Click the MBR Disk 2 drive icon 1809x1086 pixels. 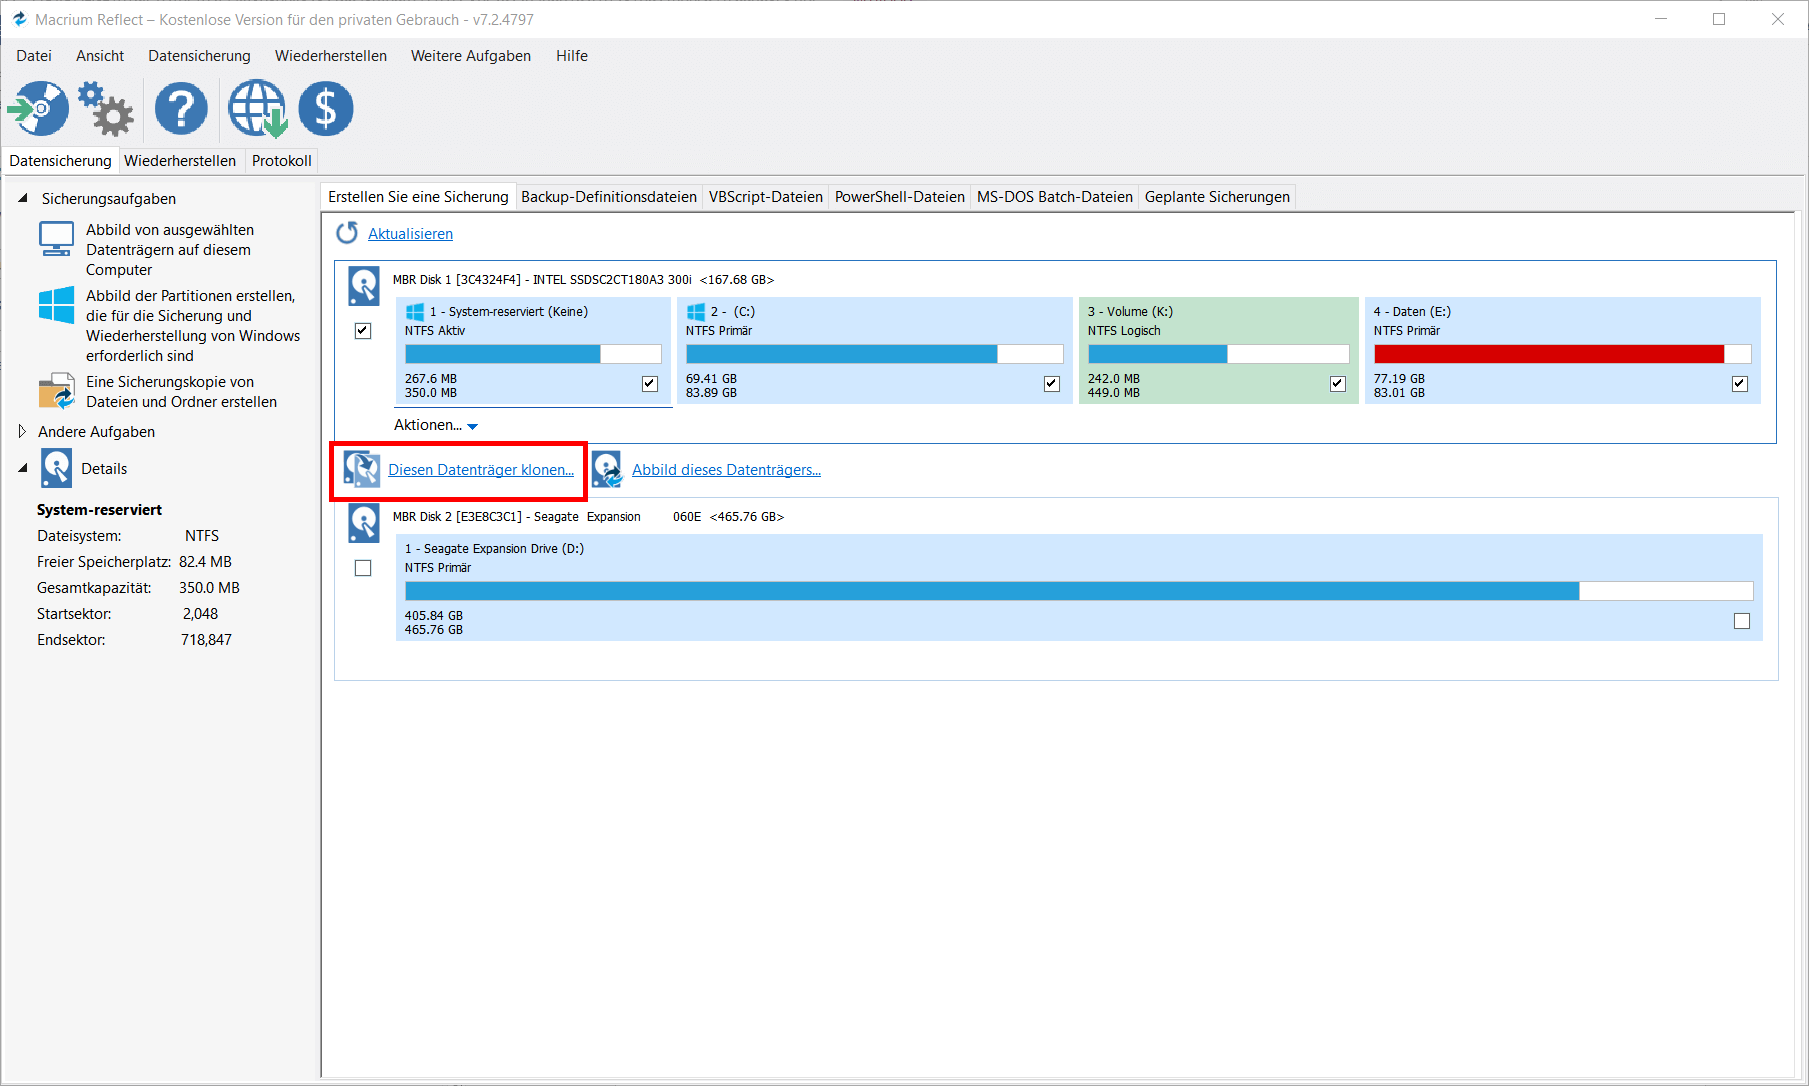coord(363,523)
